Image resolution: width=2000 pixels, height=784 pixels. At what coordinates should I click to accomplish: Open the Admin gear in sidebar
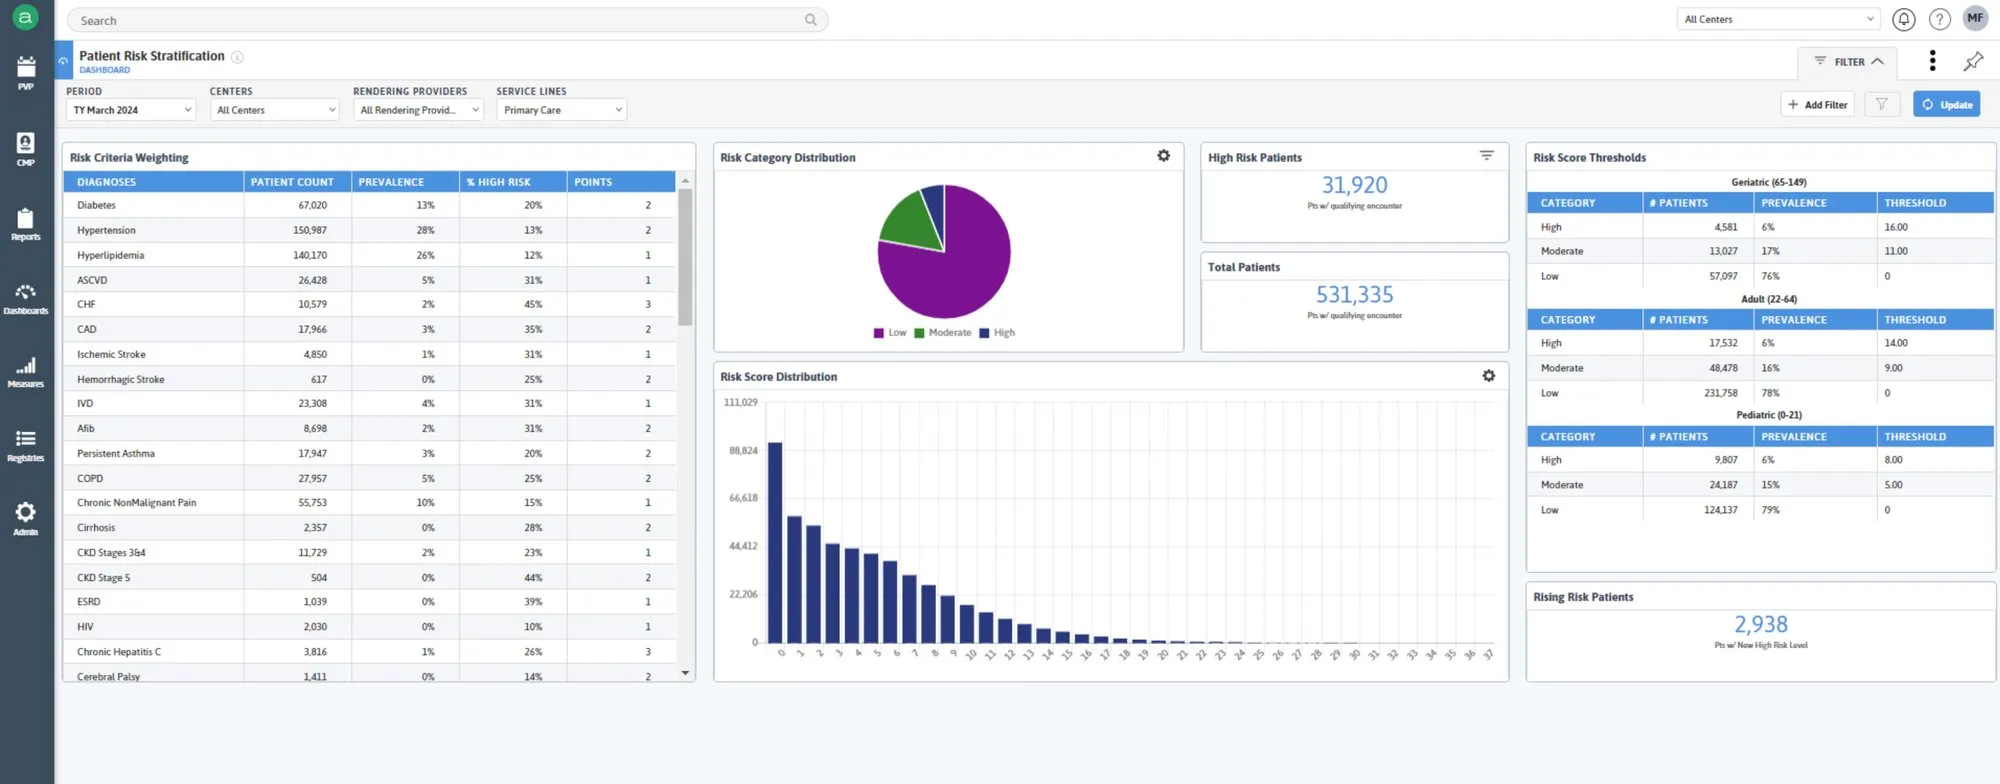pos(26,517)
